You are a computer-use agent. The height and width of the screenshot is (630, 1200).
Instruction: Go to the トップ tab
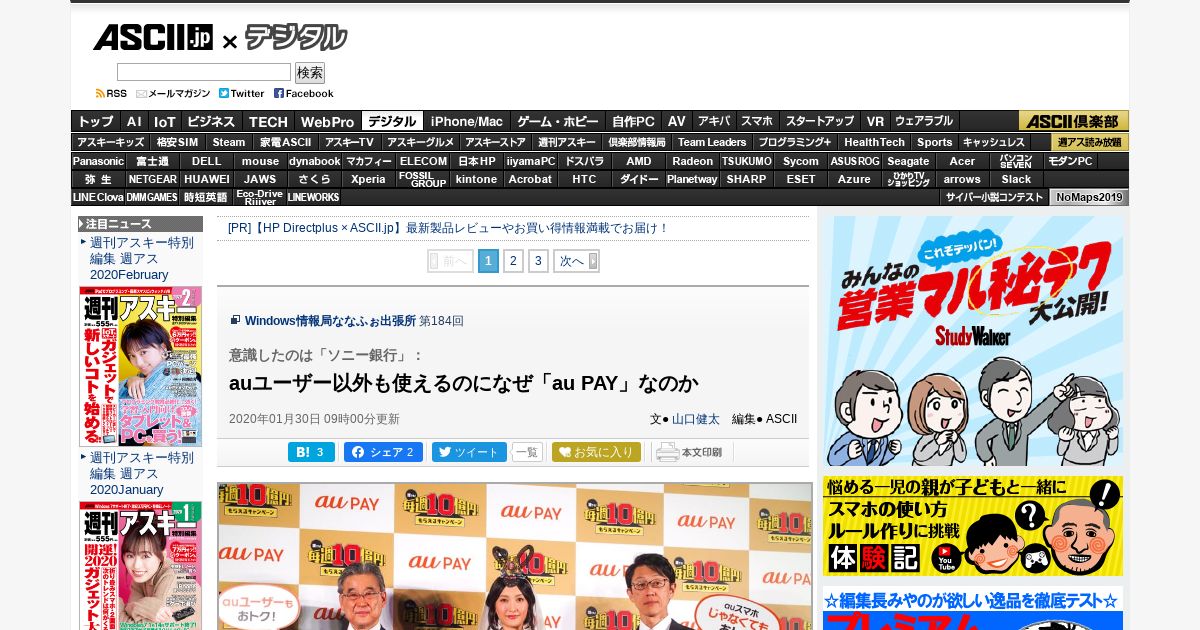point(96,121)
